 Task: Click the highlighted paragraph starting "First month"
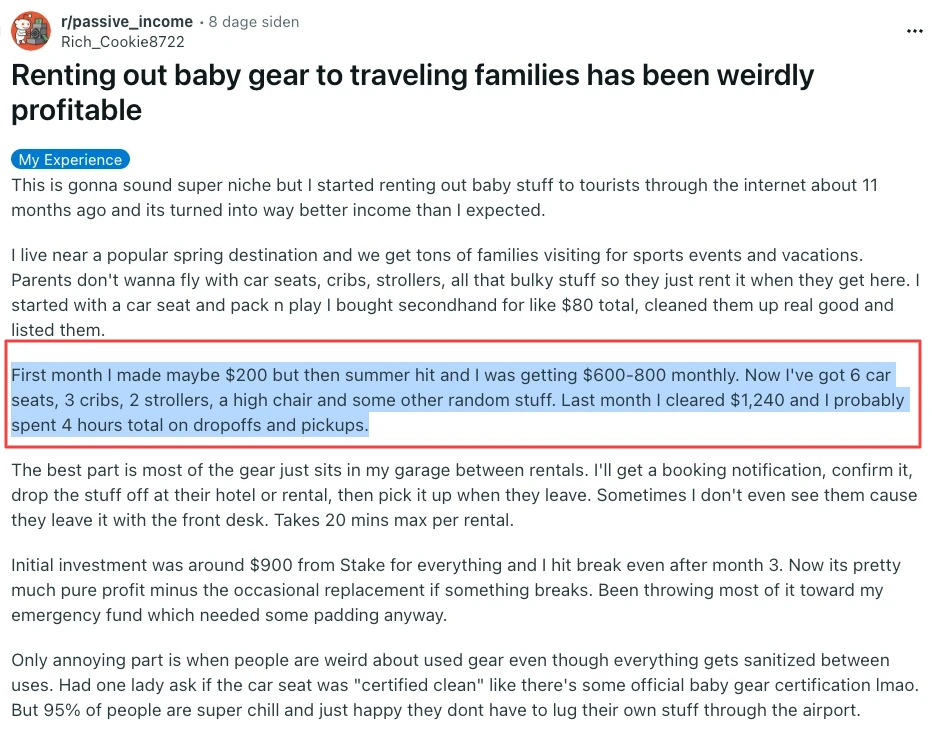458,400
